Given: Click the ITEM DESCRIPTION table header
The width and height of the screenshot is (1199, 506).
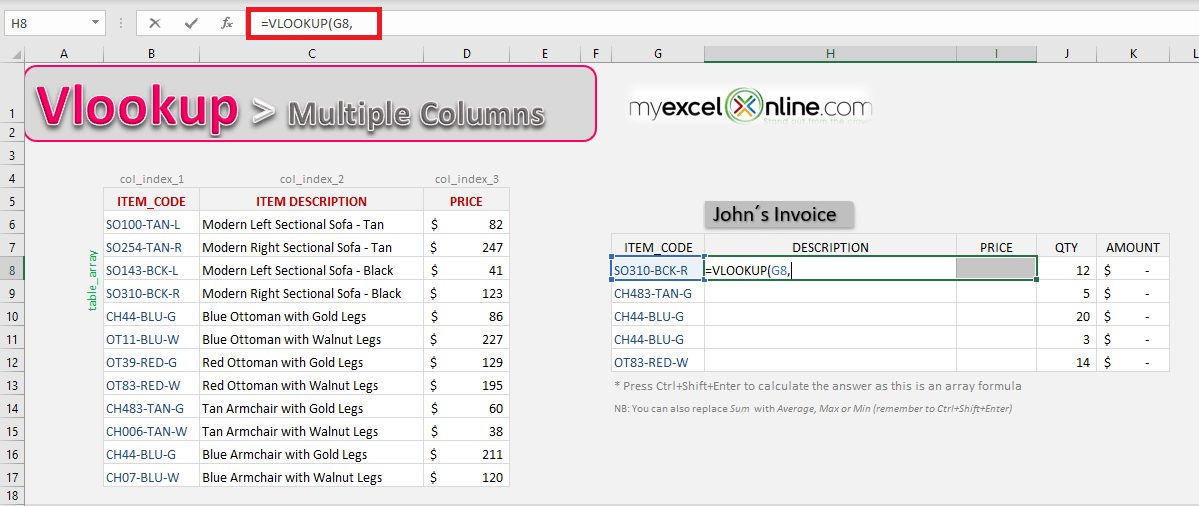Looking at the screenshot, I should coord(311,201).
